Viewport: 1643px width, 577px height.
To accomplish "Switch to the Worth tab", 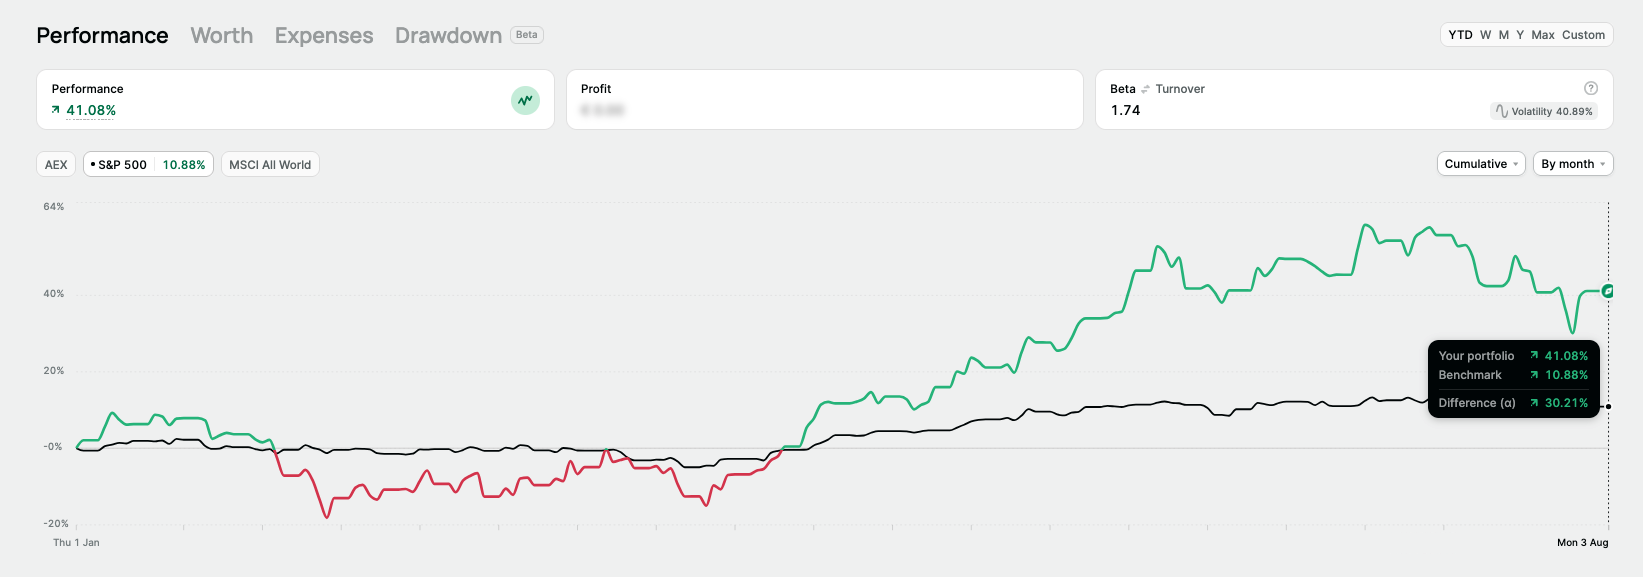I will click(x=222, y=35).
